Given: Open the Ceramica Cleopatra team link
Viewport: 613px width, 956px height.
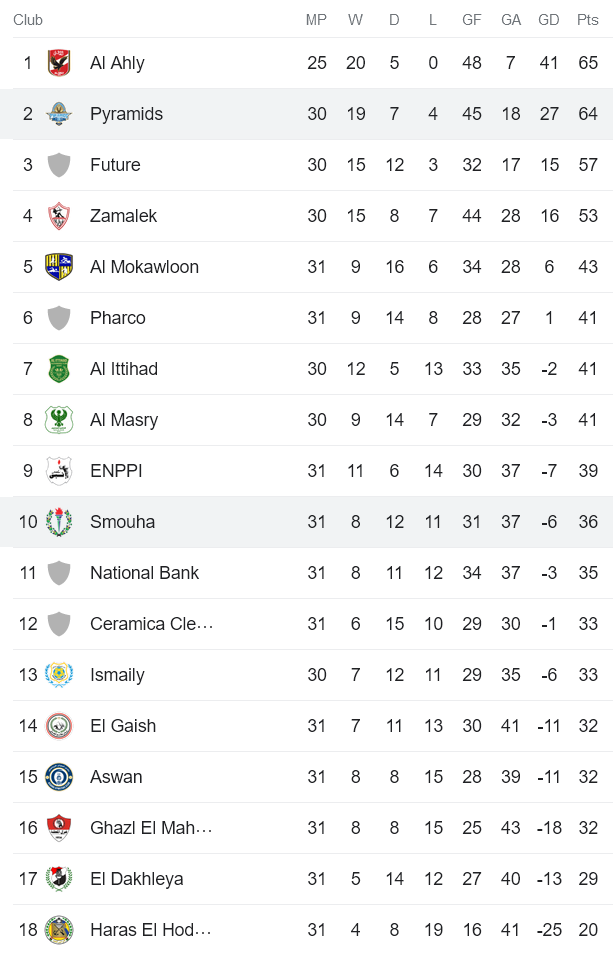Looking at the screenshot, I should pos(151,624).
